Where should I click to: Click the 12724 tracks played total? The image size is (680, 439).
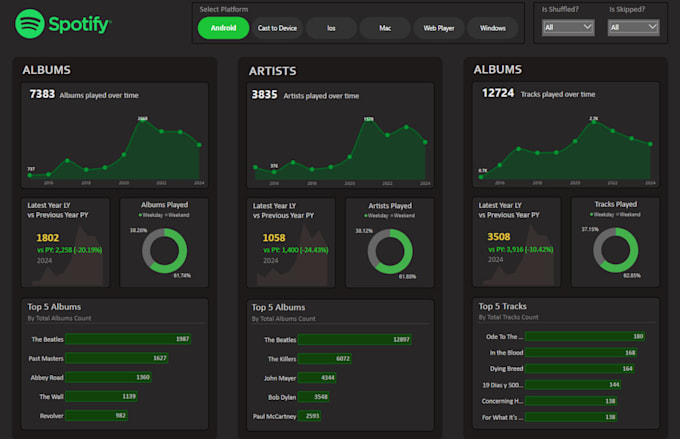[498, 93]
